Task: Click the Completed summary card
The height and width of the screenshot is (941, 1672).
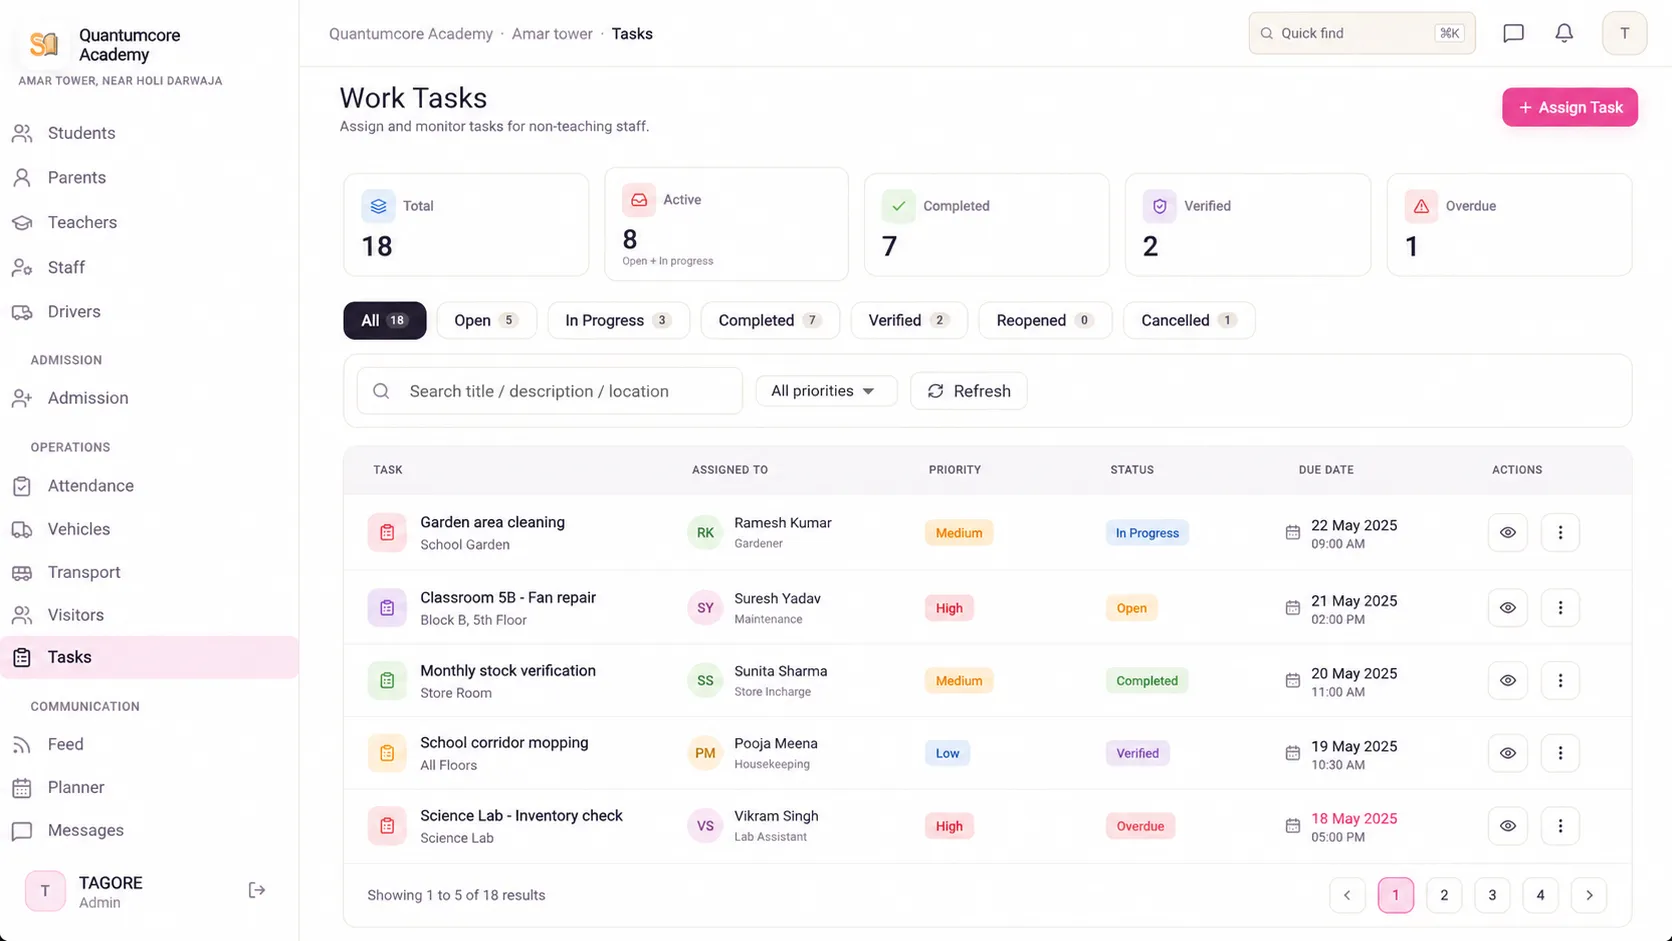Action: (987, 224)
